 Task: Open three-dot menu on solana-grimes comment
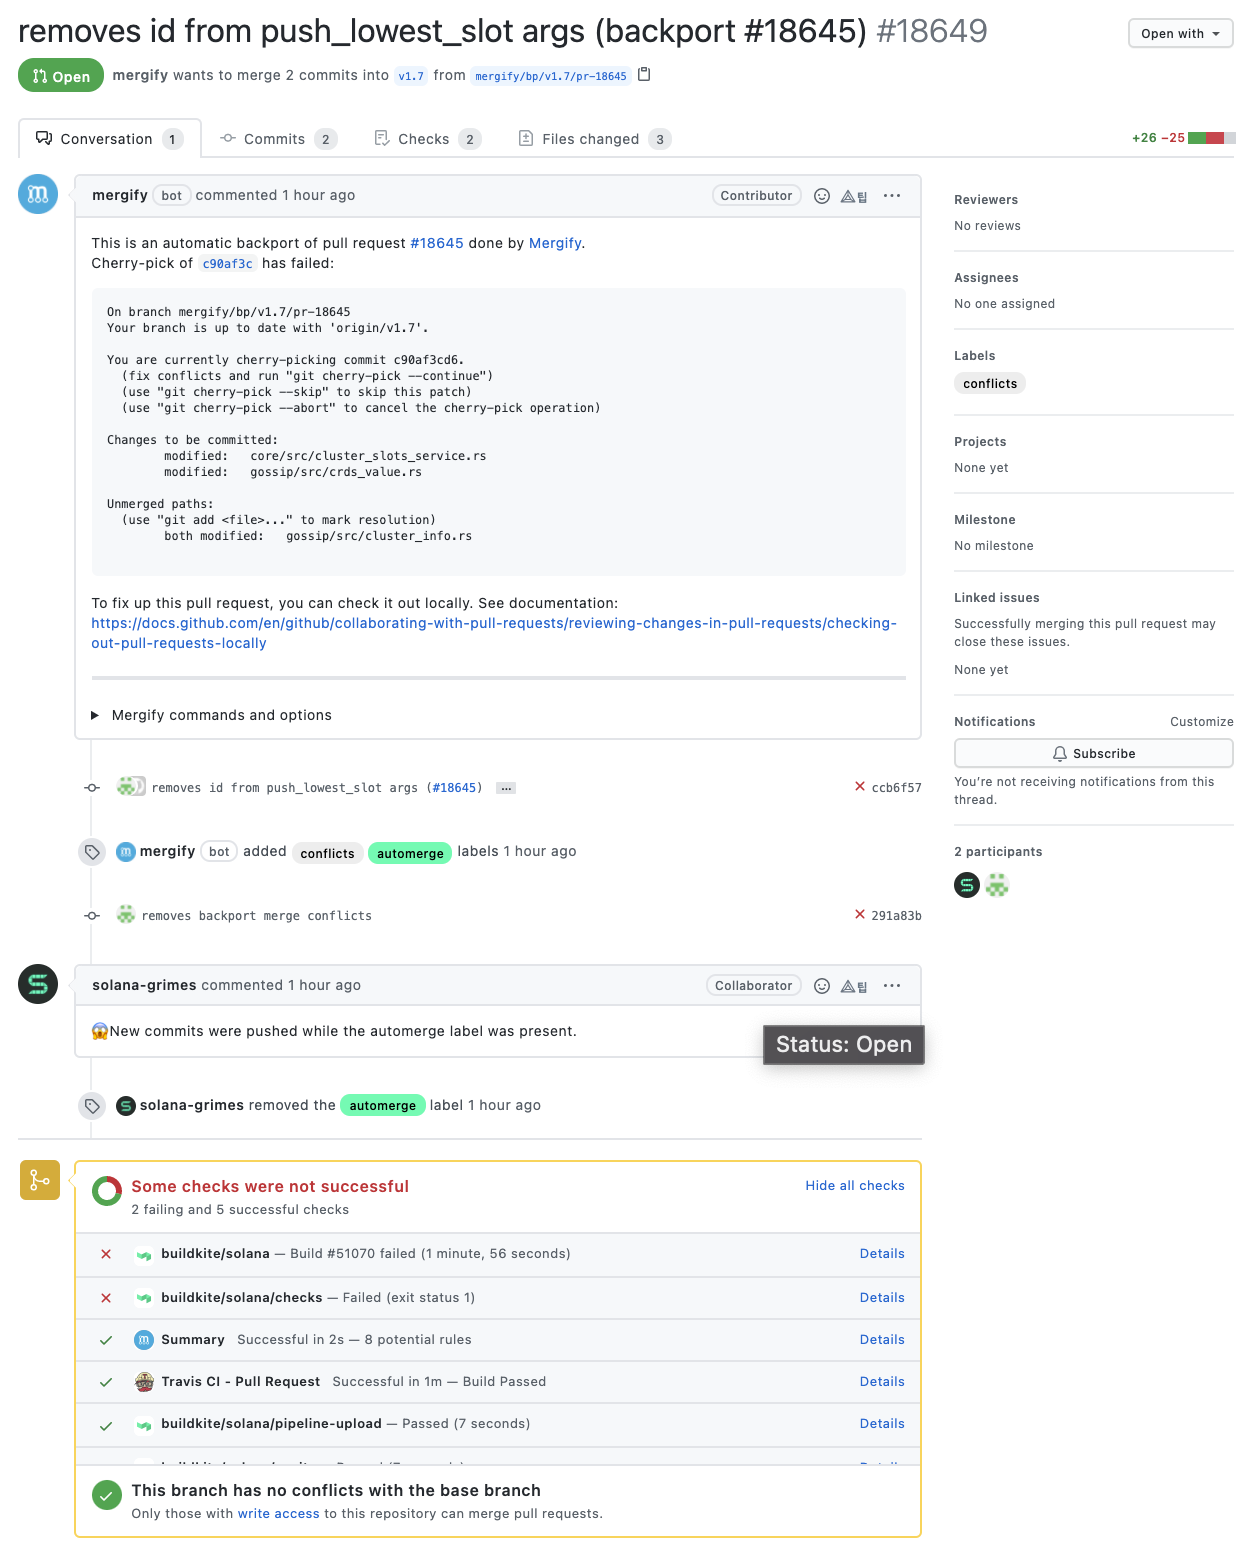coord(892,986)
